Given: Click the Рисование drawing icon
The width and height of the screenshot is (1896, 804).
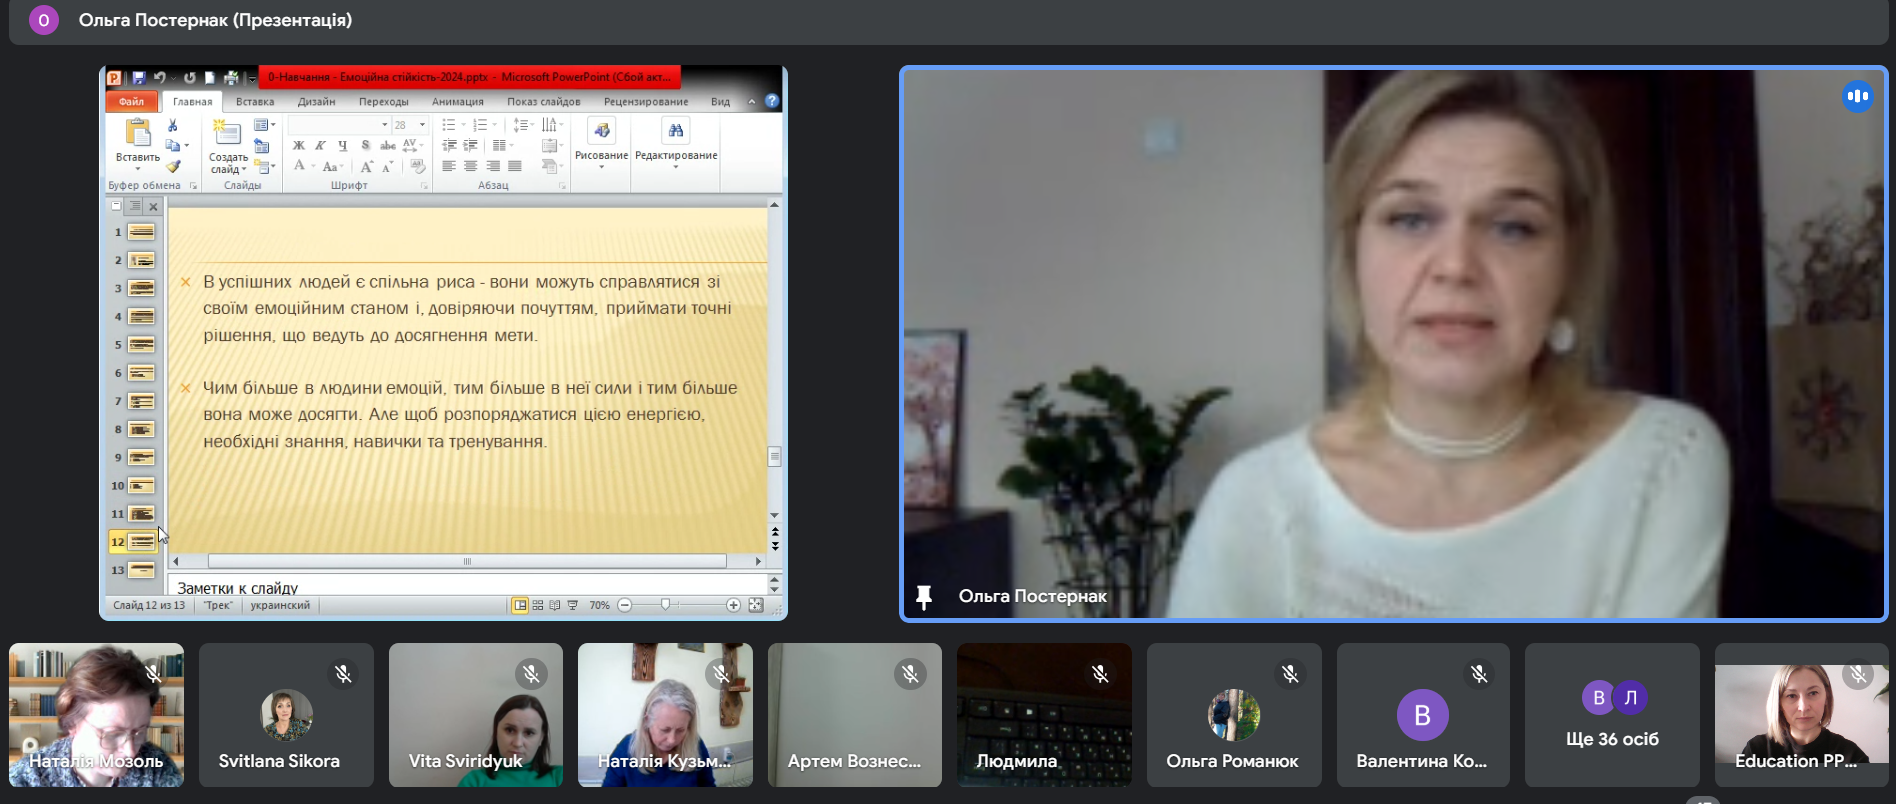Looking at the screenshot, I should coord(601,132).
